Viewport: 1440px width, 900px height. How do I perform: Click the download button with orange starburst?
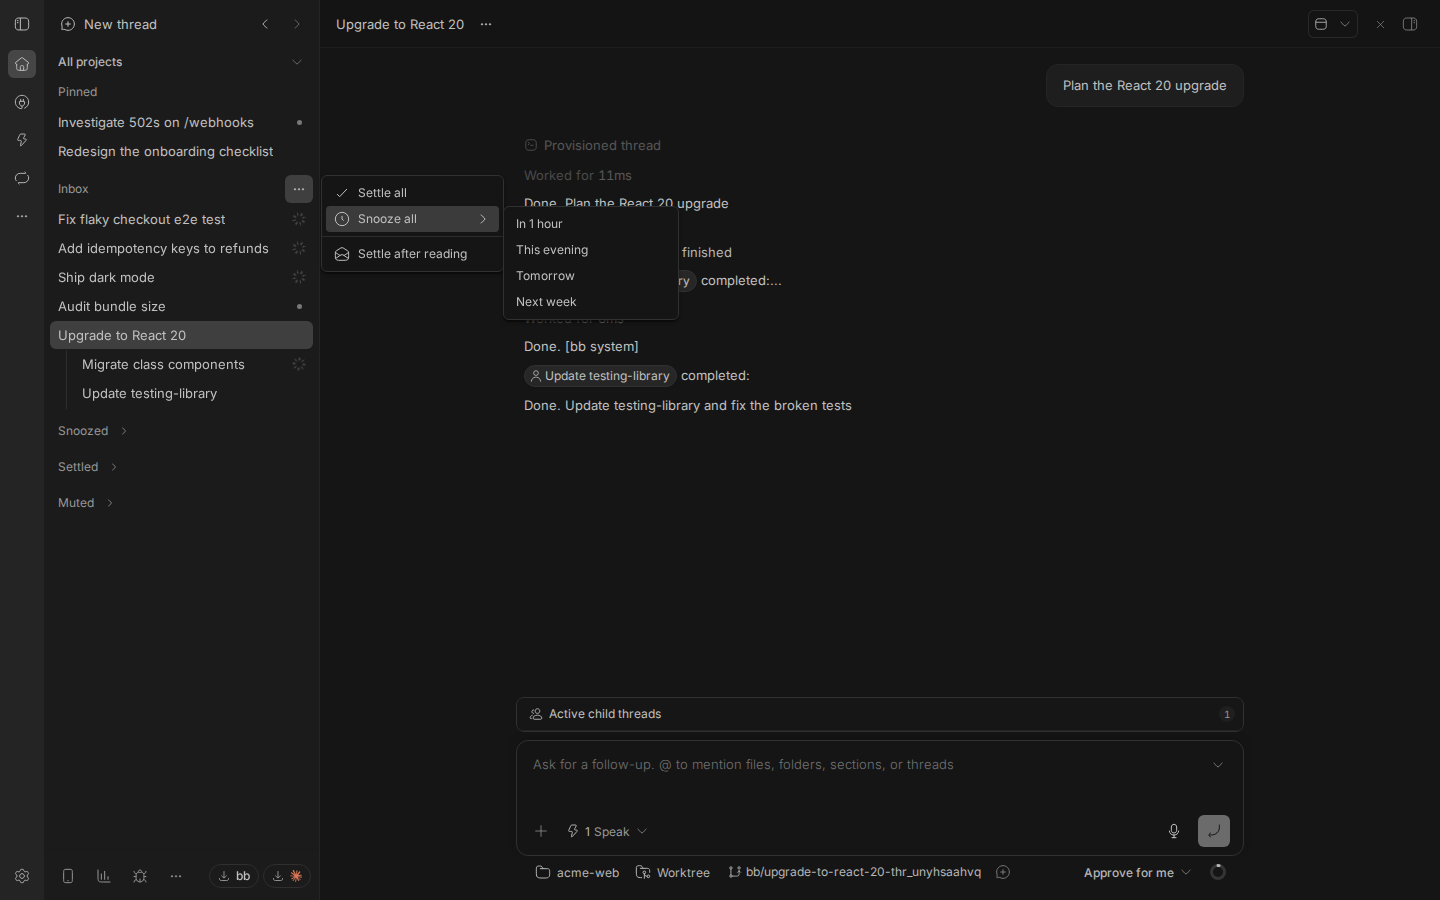(287, 876)
